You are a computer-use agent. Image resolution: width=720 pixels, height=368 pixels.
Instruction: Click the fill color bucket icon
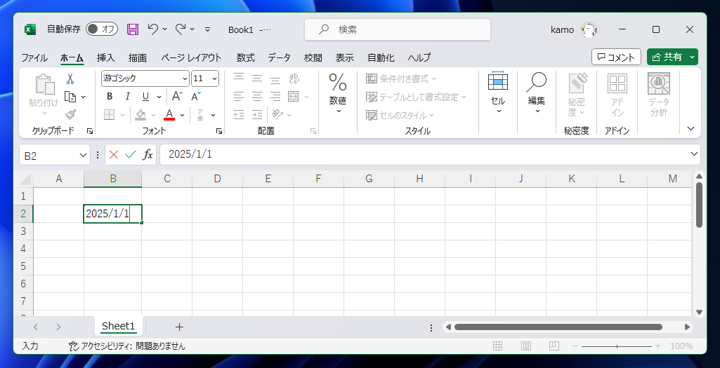pyautogui.click(x=141, y=115)
